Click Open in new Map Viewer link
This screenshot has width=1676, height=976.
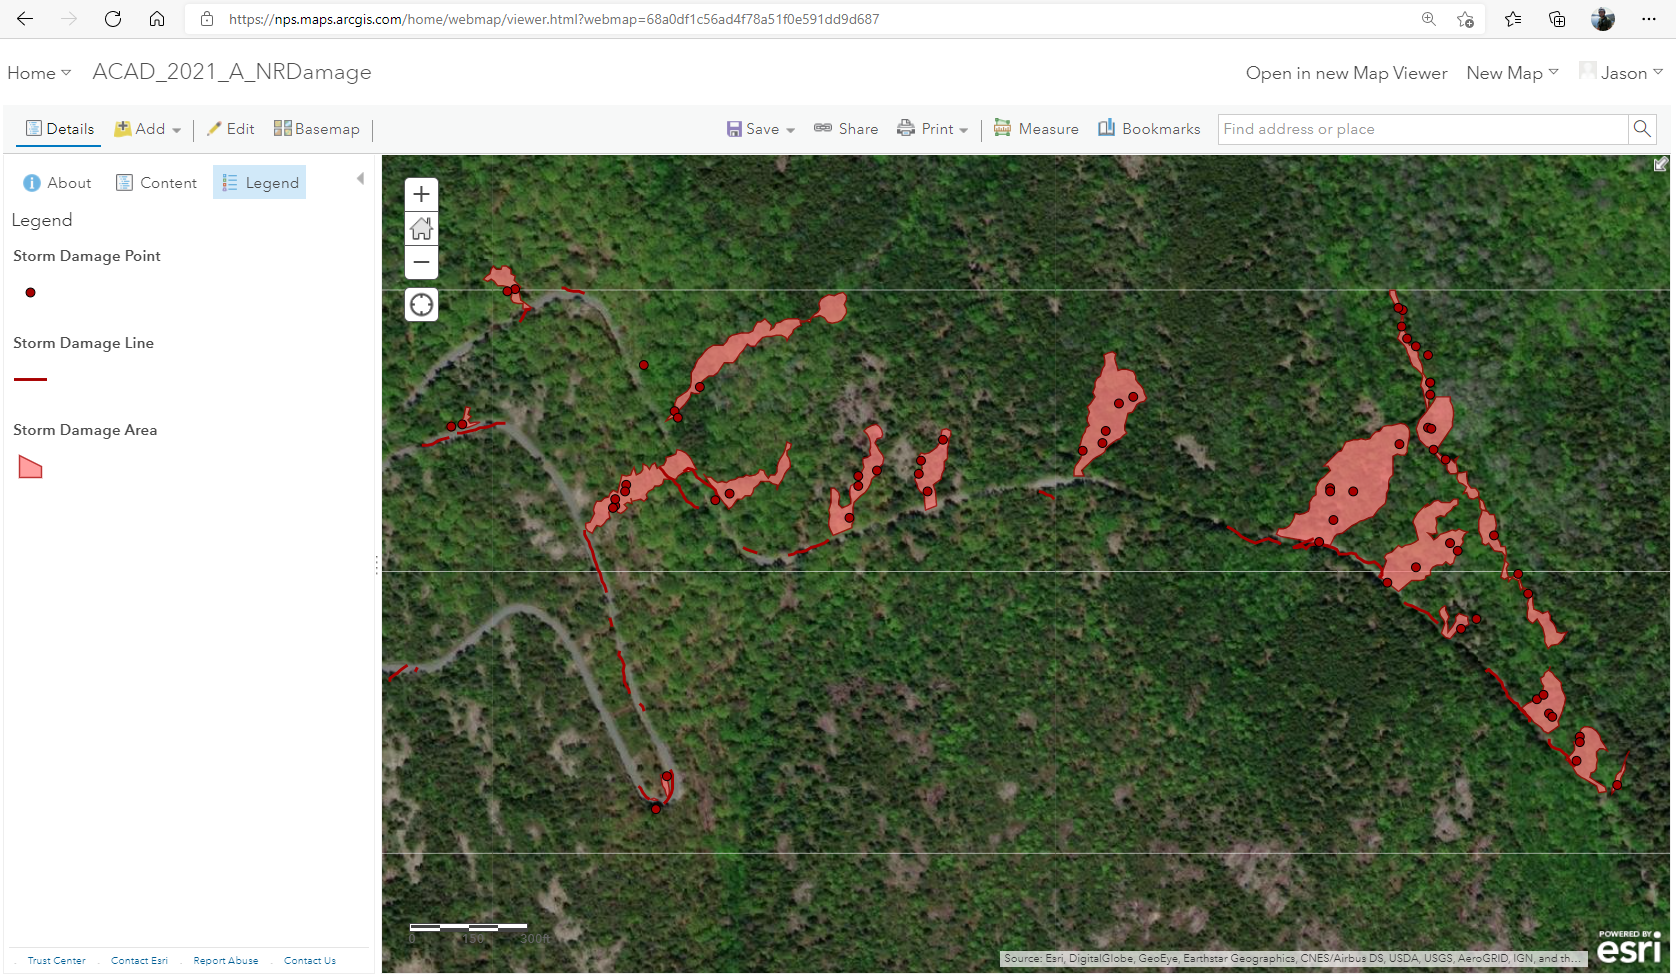pyautogui.click(x=1346, y=73)
